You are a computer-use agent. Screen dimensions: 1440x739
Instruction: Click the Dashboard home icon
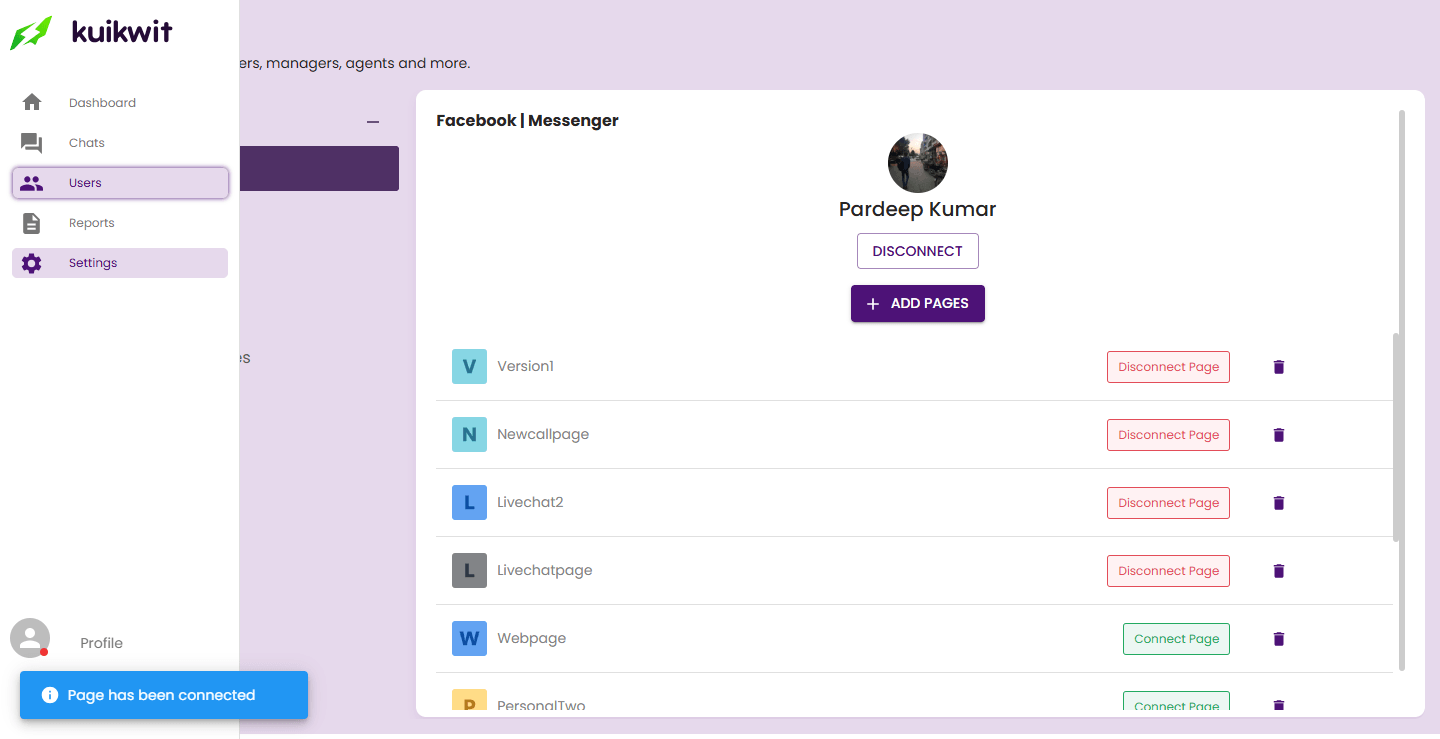click(x=32, y=102)
